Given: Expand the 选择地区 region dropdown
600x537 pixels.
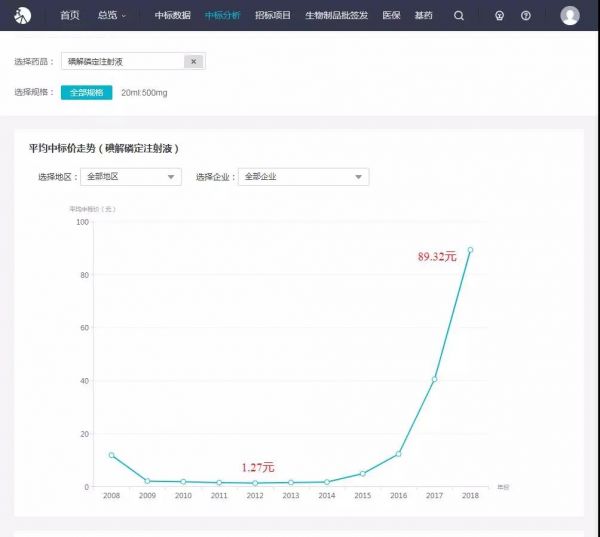Looking at the screenshot, I should coord(130,177).
